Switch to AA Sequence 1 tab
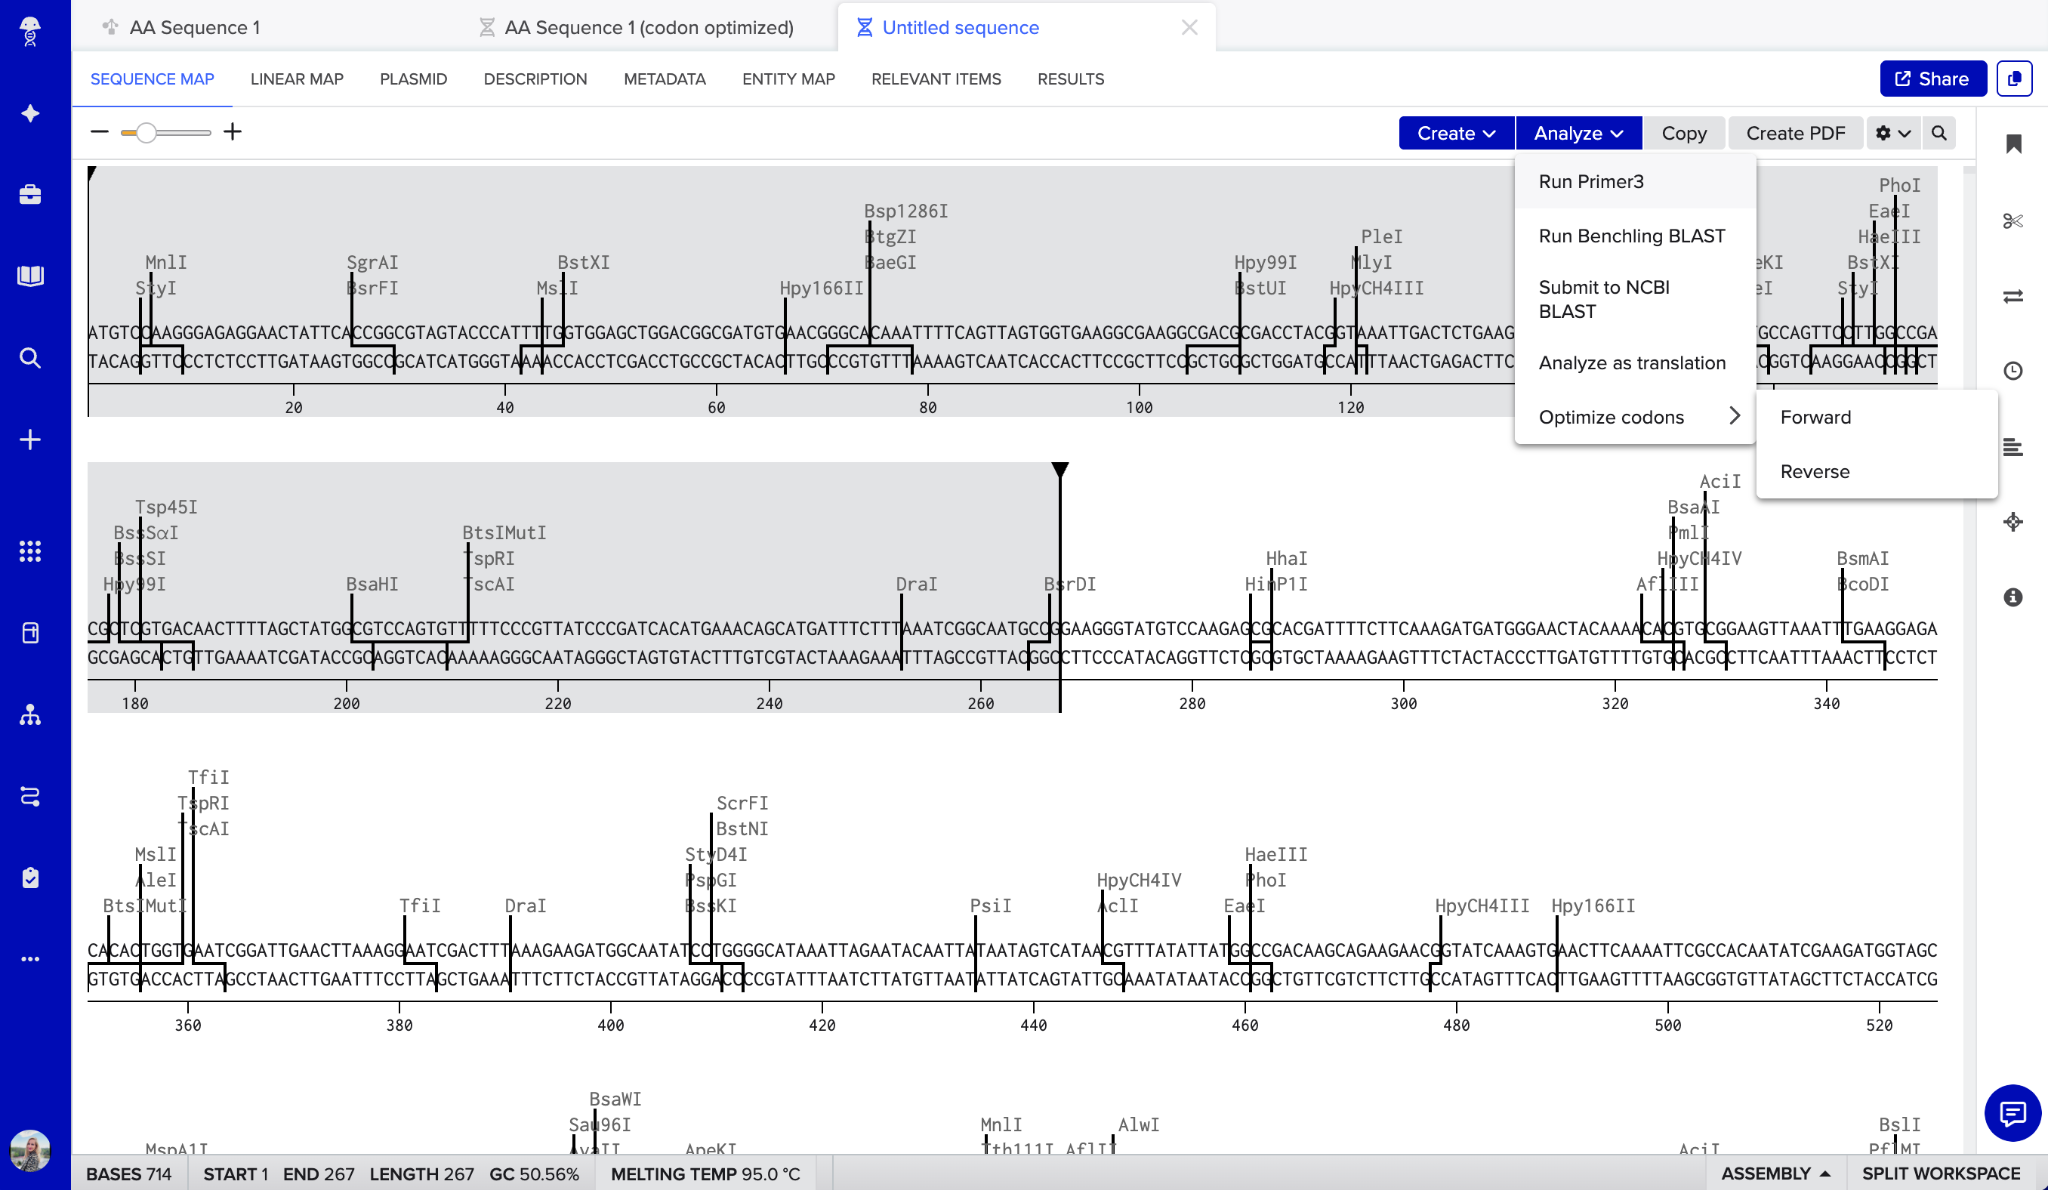This screenshot has width=2048, height=1190. pyautogui.click(x=195, y=28)
